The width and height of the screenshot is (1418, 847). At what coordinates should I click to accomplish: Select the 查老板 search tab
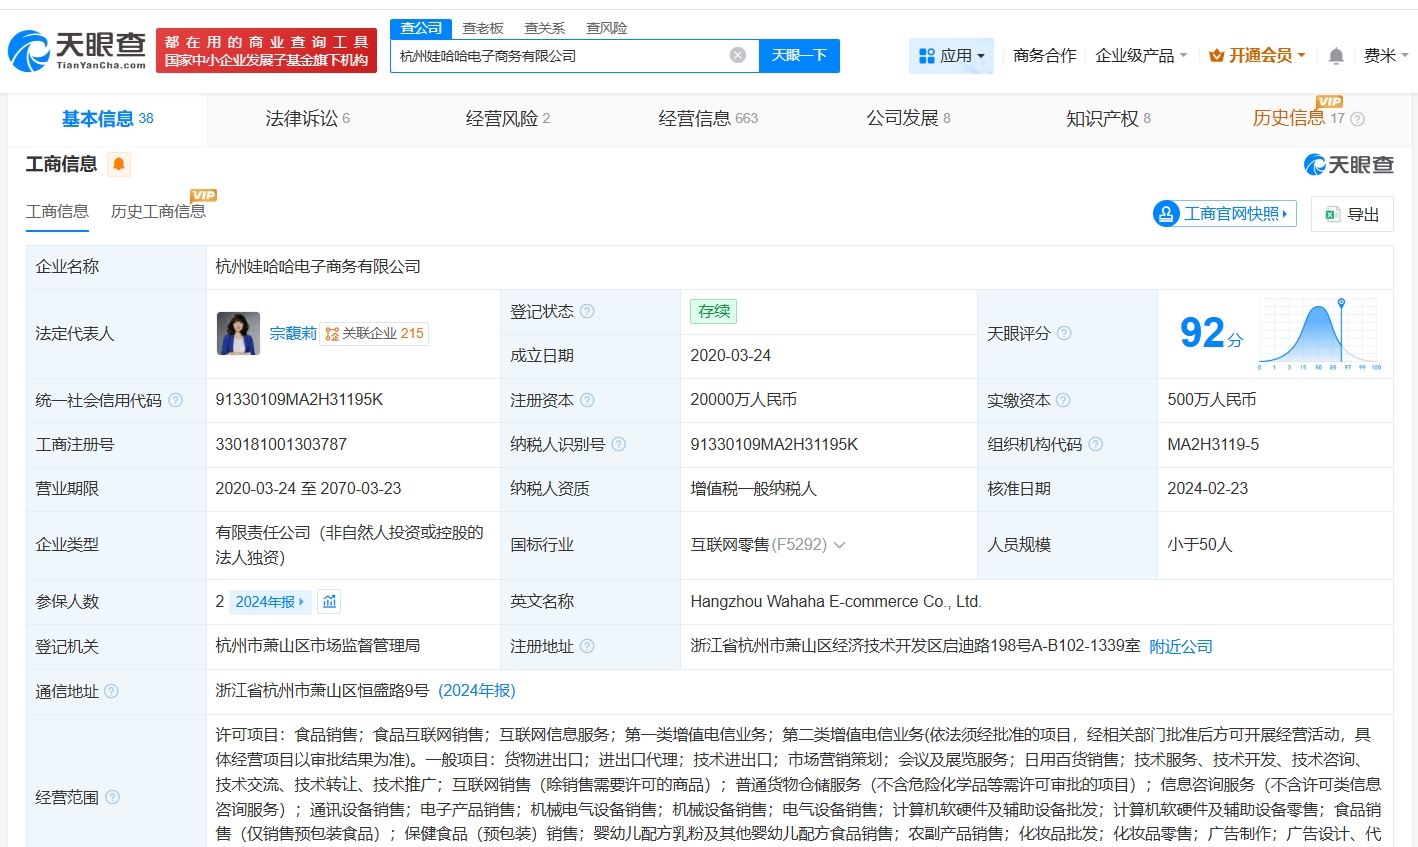(483, 28)
